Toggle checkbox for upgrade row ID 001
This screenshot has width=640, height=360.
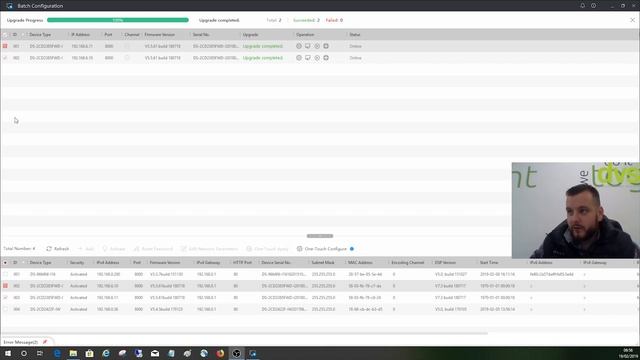coord(5,46)
